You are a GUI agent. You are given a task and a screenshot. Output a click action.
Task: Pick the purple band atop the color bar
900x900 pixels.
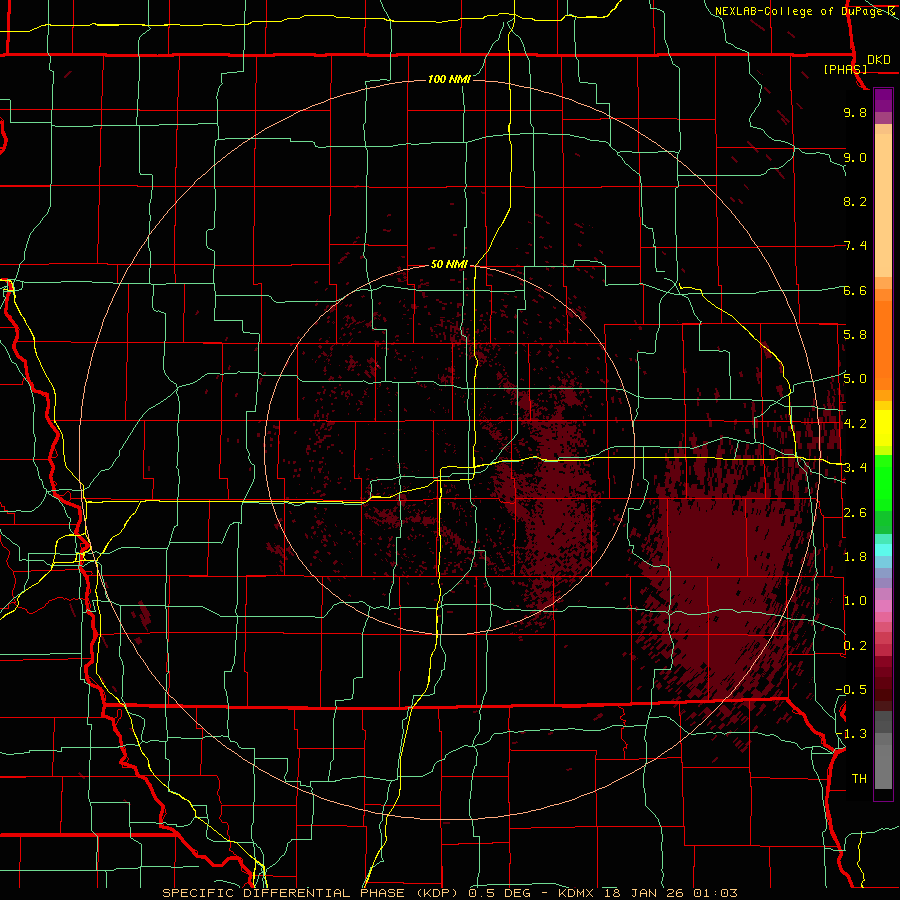pos(883,100)
